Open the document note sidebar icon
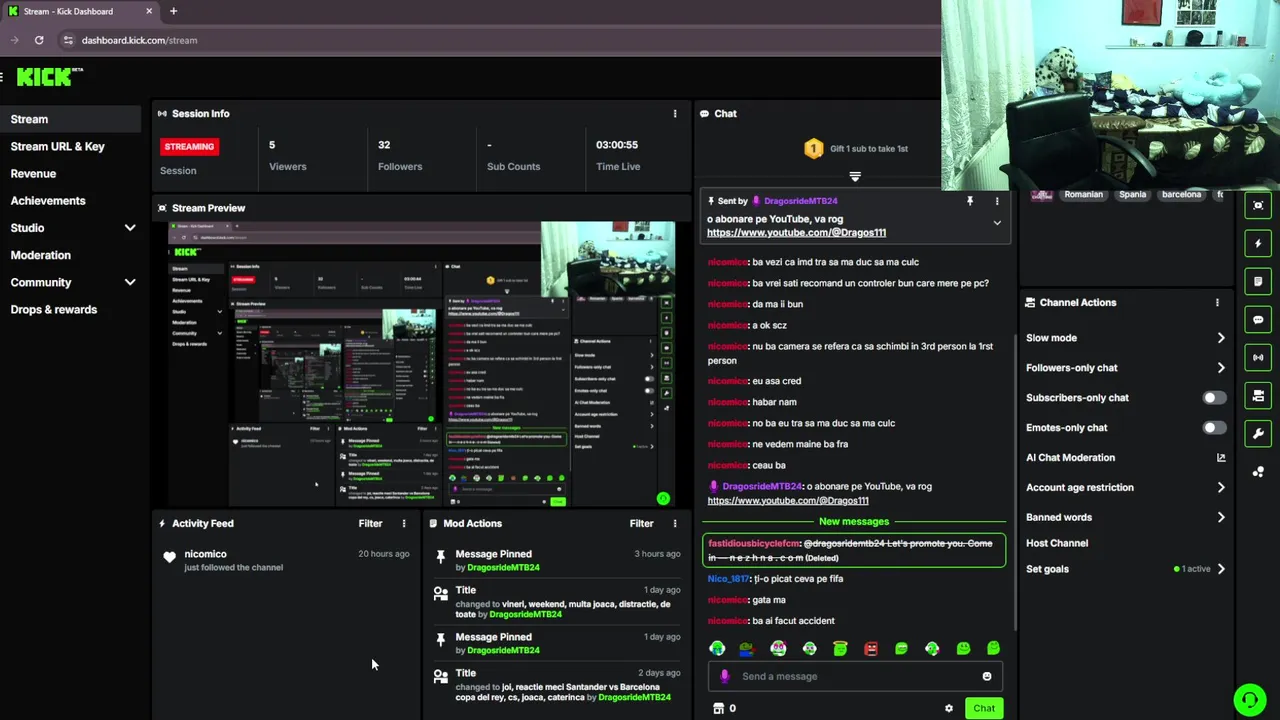This screenshot has height=720, width=1280. point(1258,281)
